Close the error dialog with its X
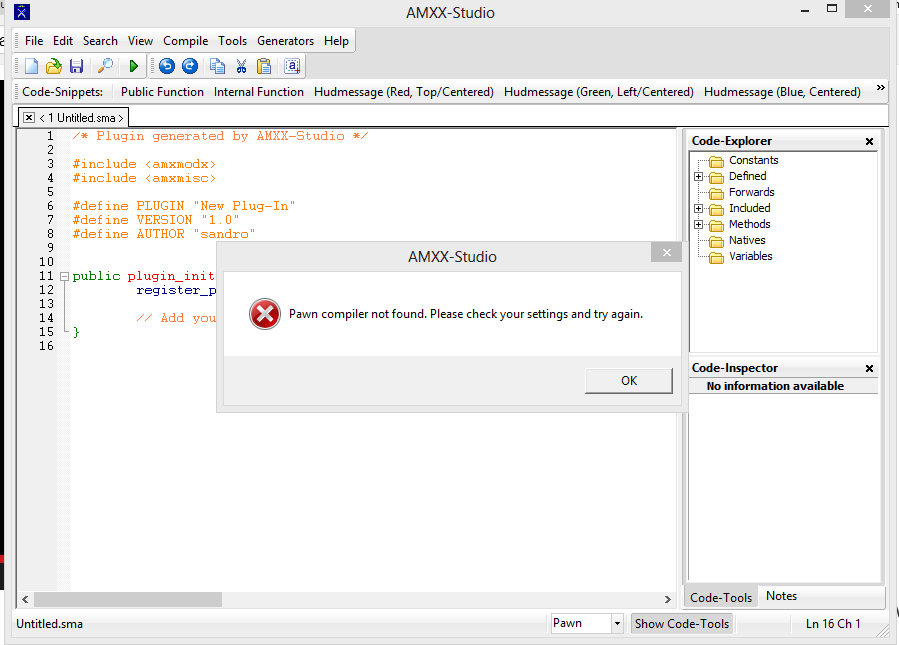The height and width of the screenshot is (645, 899). point(666,252)
